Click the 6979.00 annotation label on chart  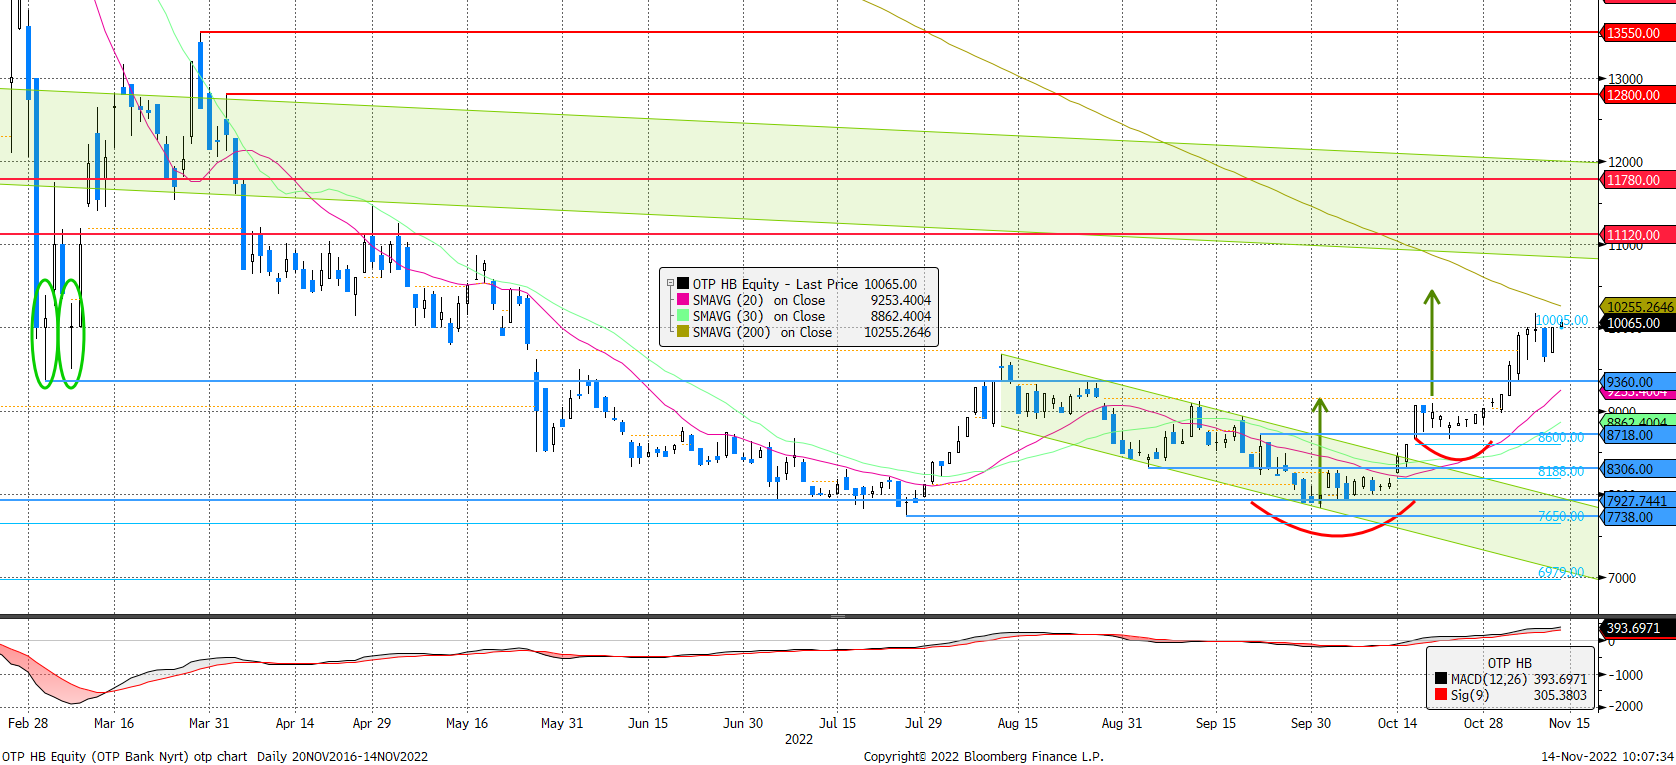(x=1561, y=573)
